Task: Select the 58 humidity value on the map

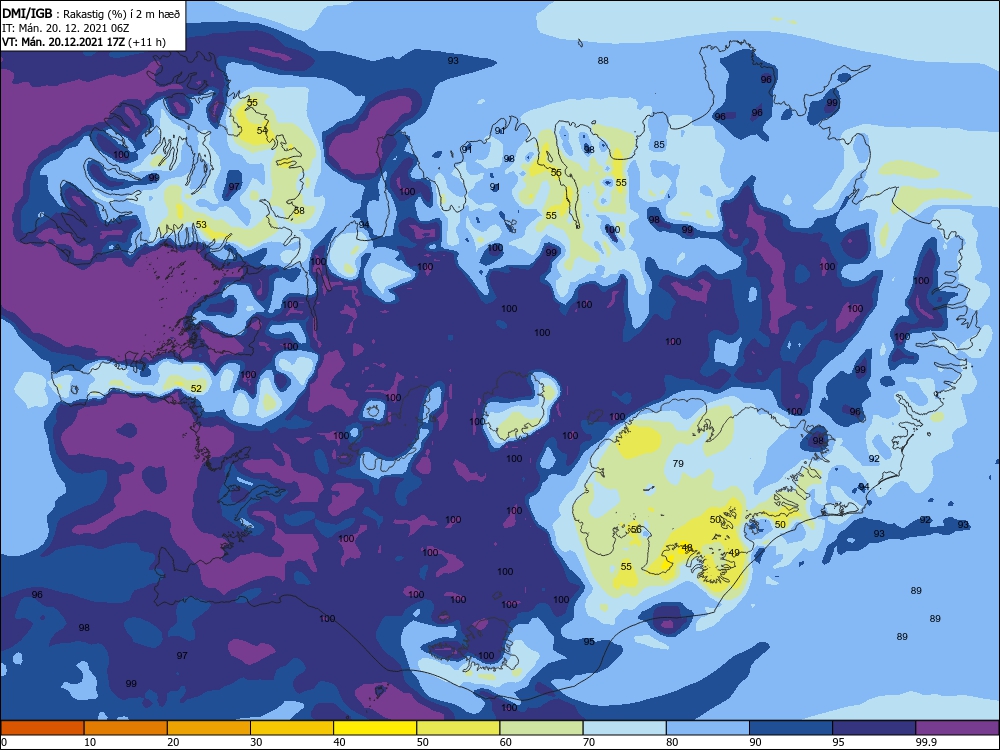Action: pos(299,210)
